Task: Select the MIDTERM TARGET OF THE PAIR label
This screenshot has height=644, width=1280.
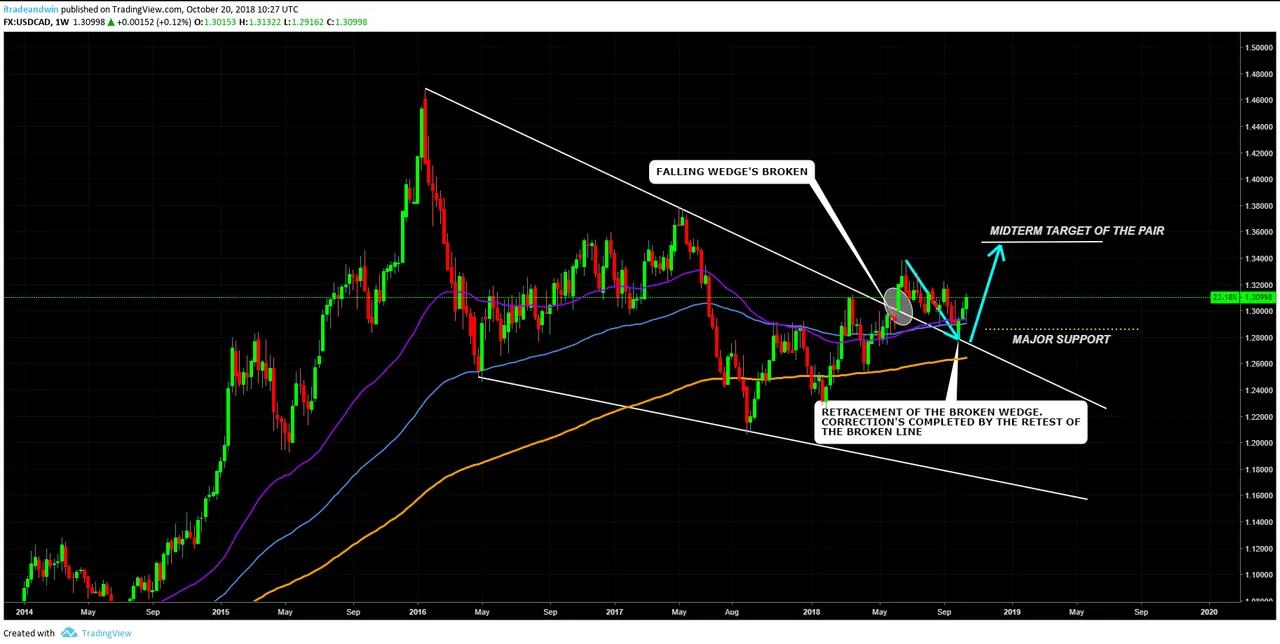Action: click(x=1077, y=231)
